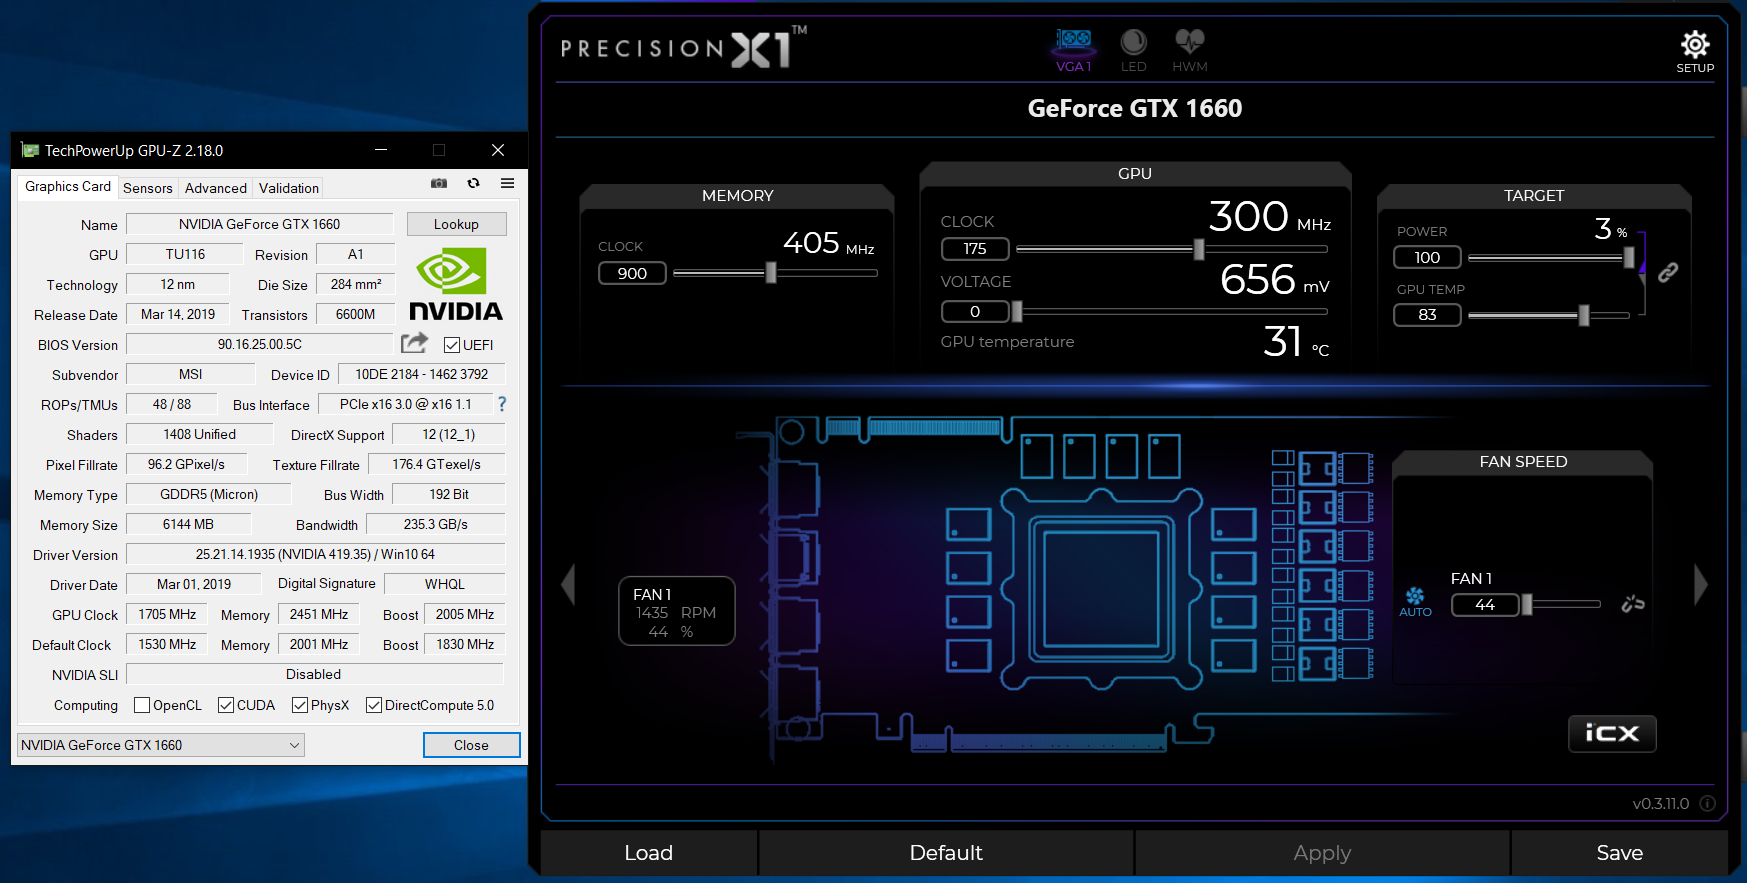The image size is (1747, 883).
Task: Click Load profile button
Action: [649, 853]
